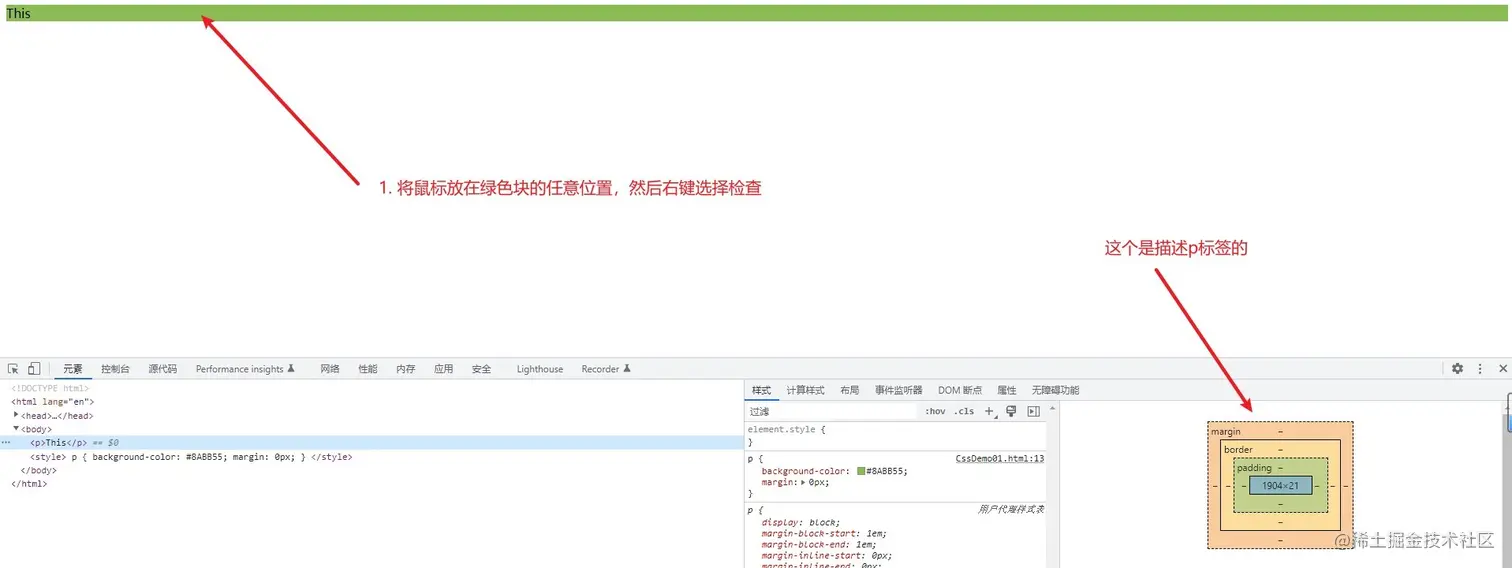Click margin-block-end: 1em declaration
1512x568 pixels.
pos(819,545)
